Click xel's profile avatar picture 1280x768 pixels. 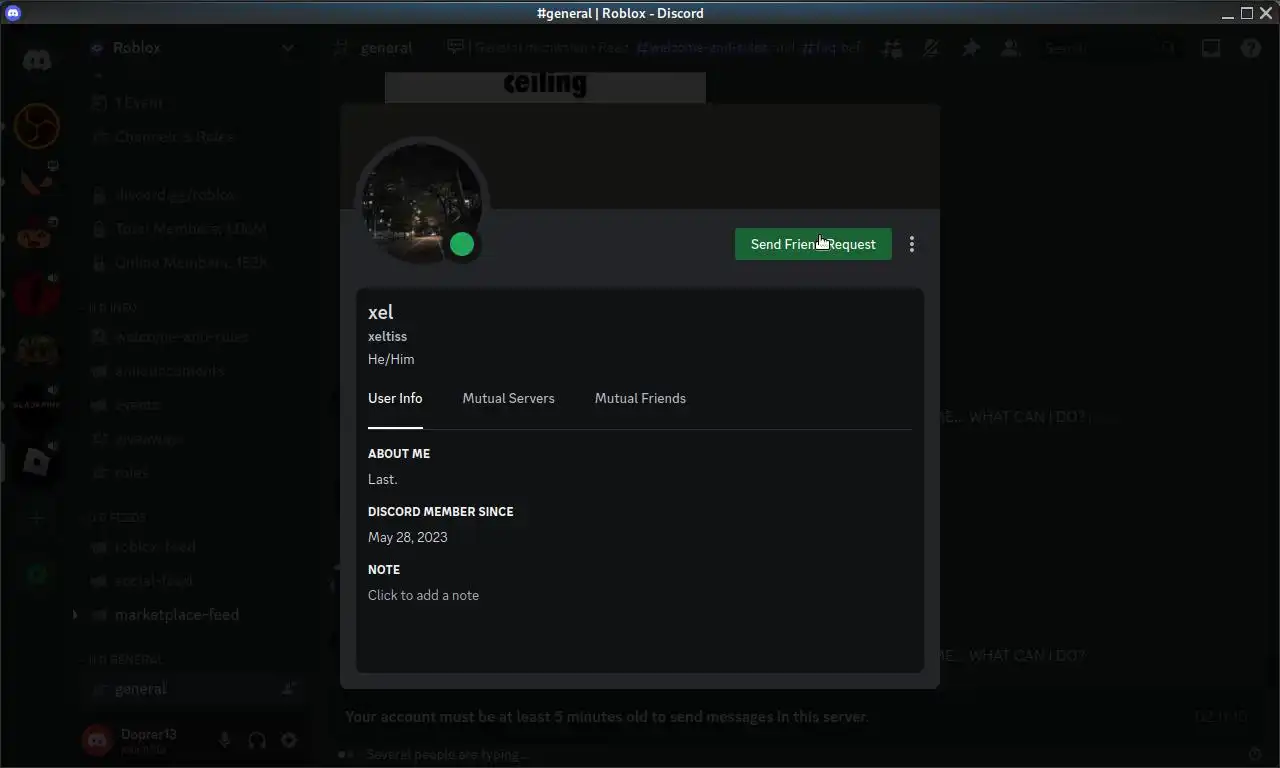[x=422, y=204]
